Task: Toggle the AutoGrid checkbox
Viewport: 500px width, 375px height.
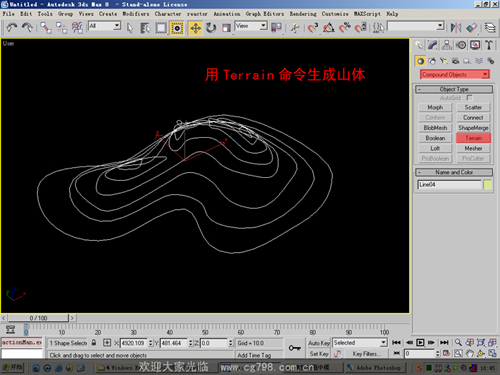Action: [x=469, y=98]
